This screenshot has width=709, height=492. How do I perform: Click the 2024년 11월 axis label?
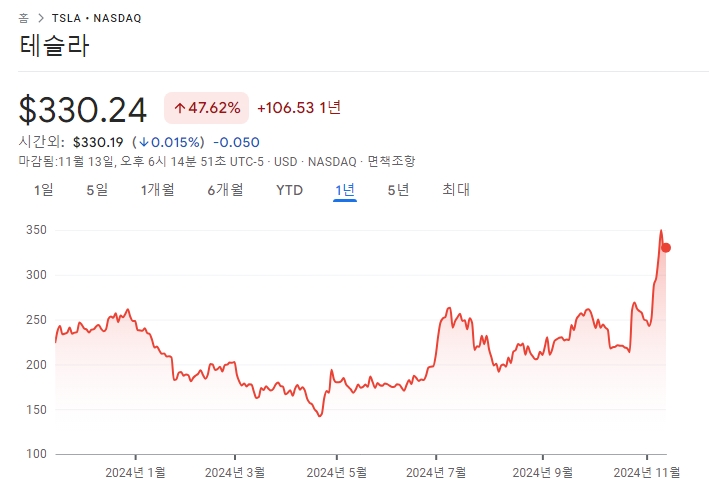coord(647,473)
